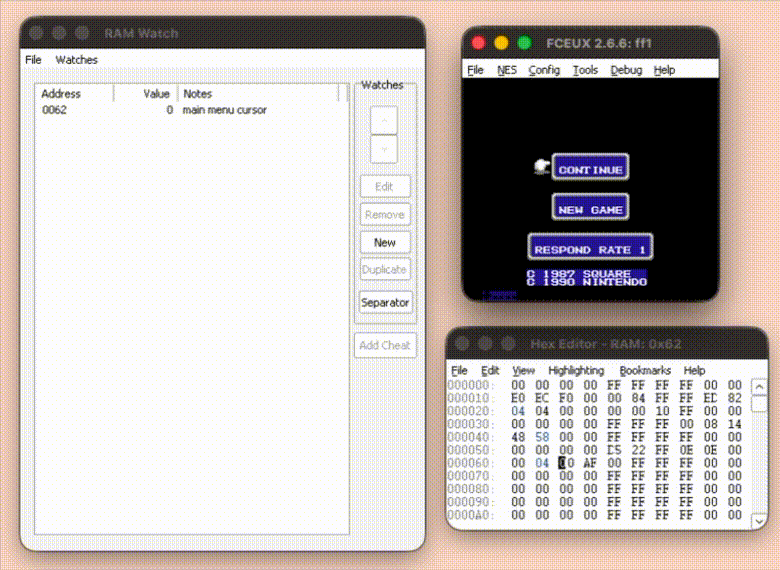Open the Watches menu in RAM Watch
This screenshot has height=570, width=780.
coord(76,60)
